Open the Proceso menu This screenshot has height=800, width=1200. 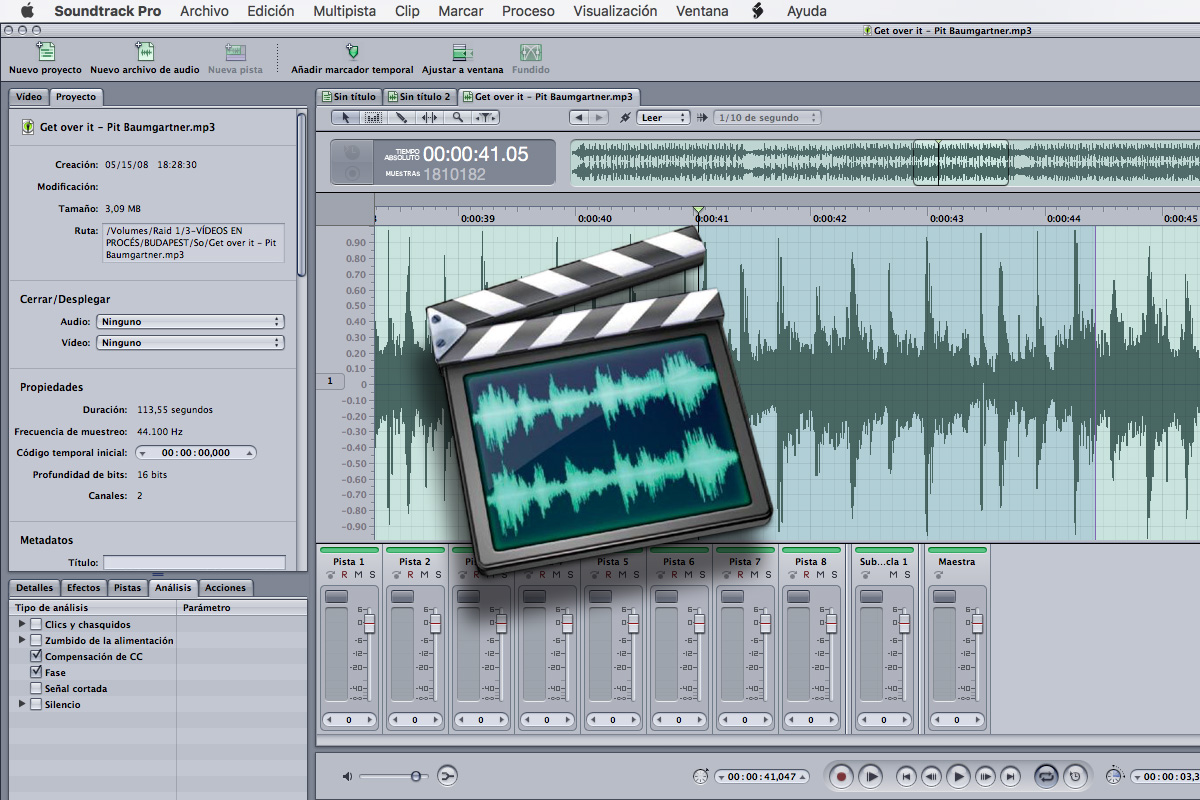pyautogui.click(x=528, y=11)
